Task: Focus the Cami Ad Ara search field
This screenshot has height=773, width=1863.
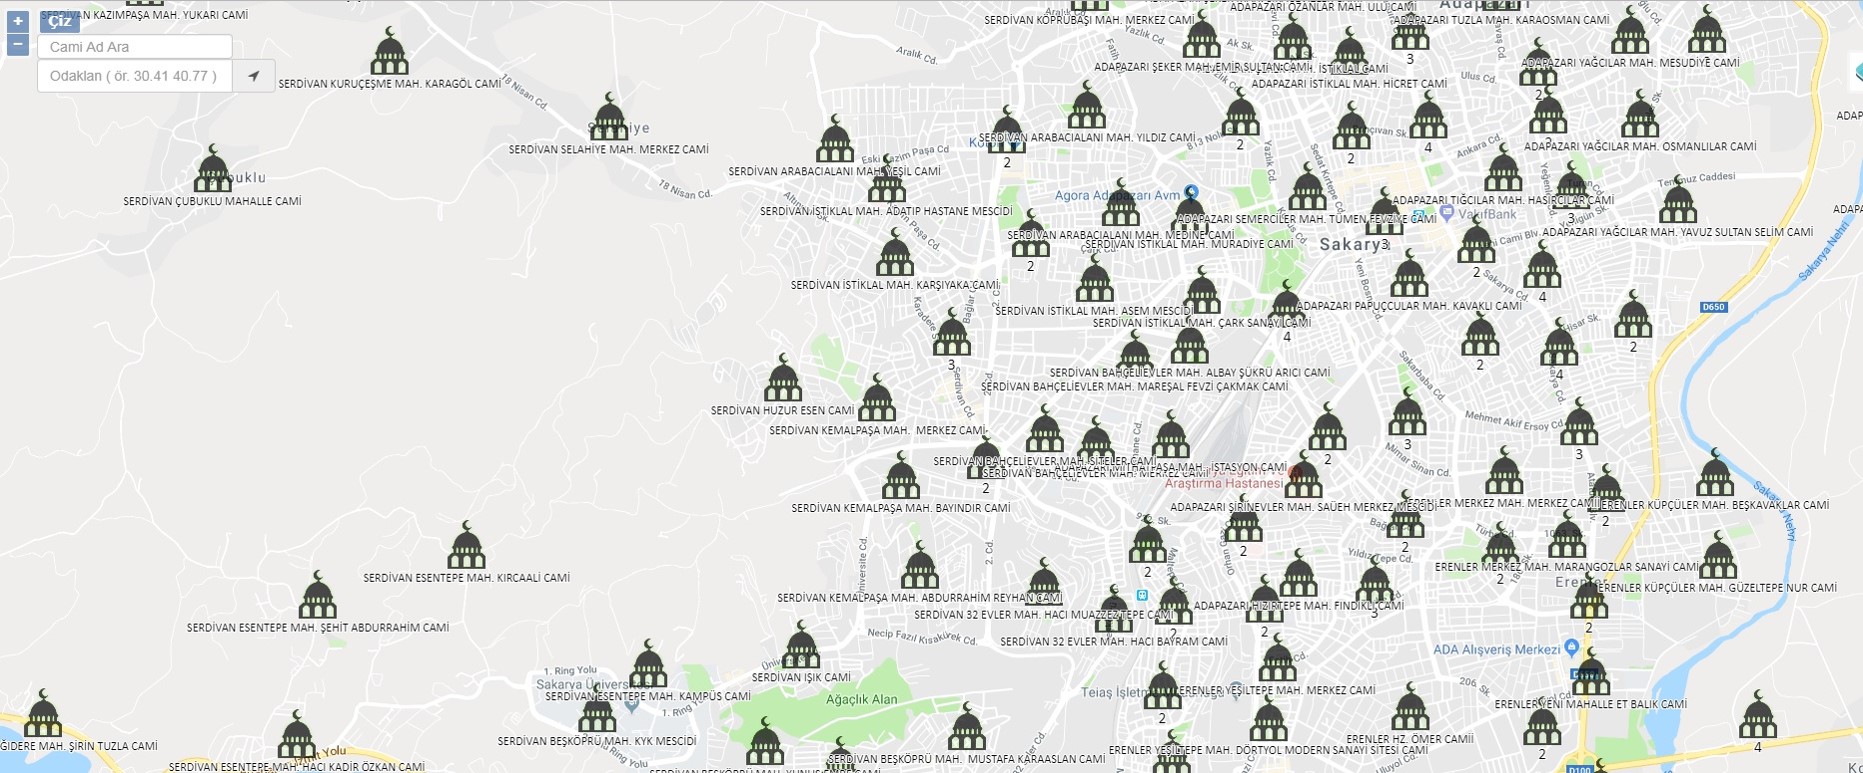Action: 135,47
